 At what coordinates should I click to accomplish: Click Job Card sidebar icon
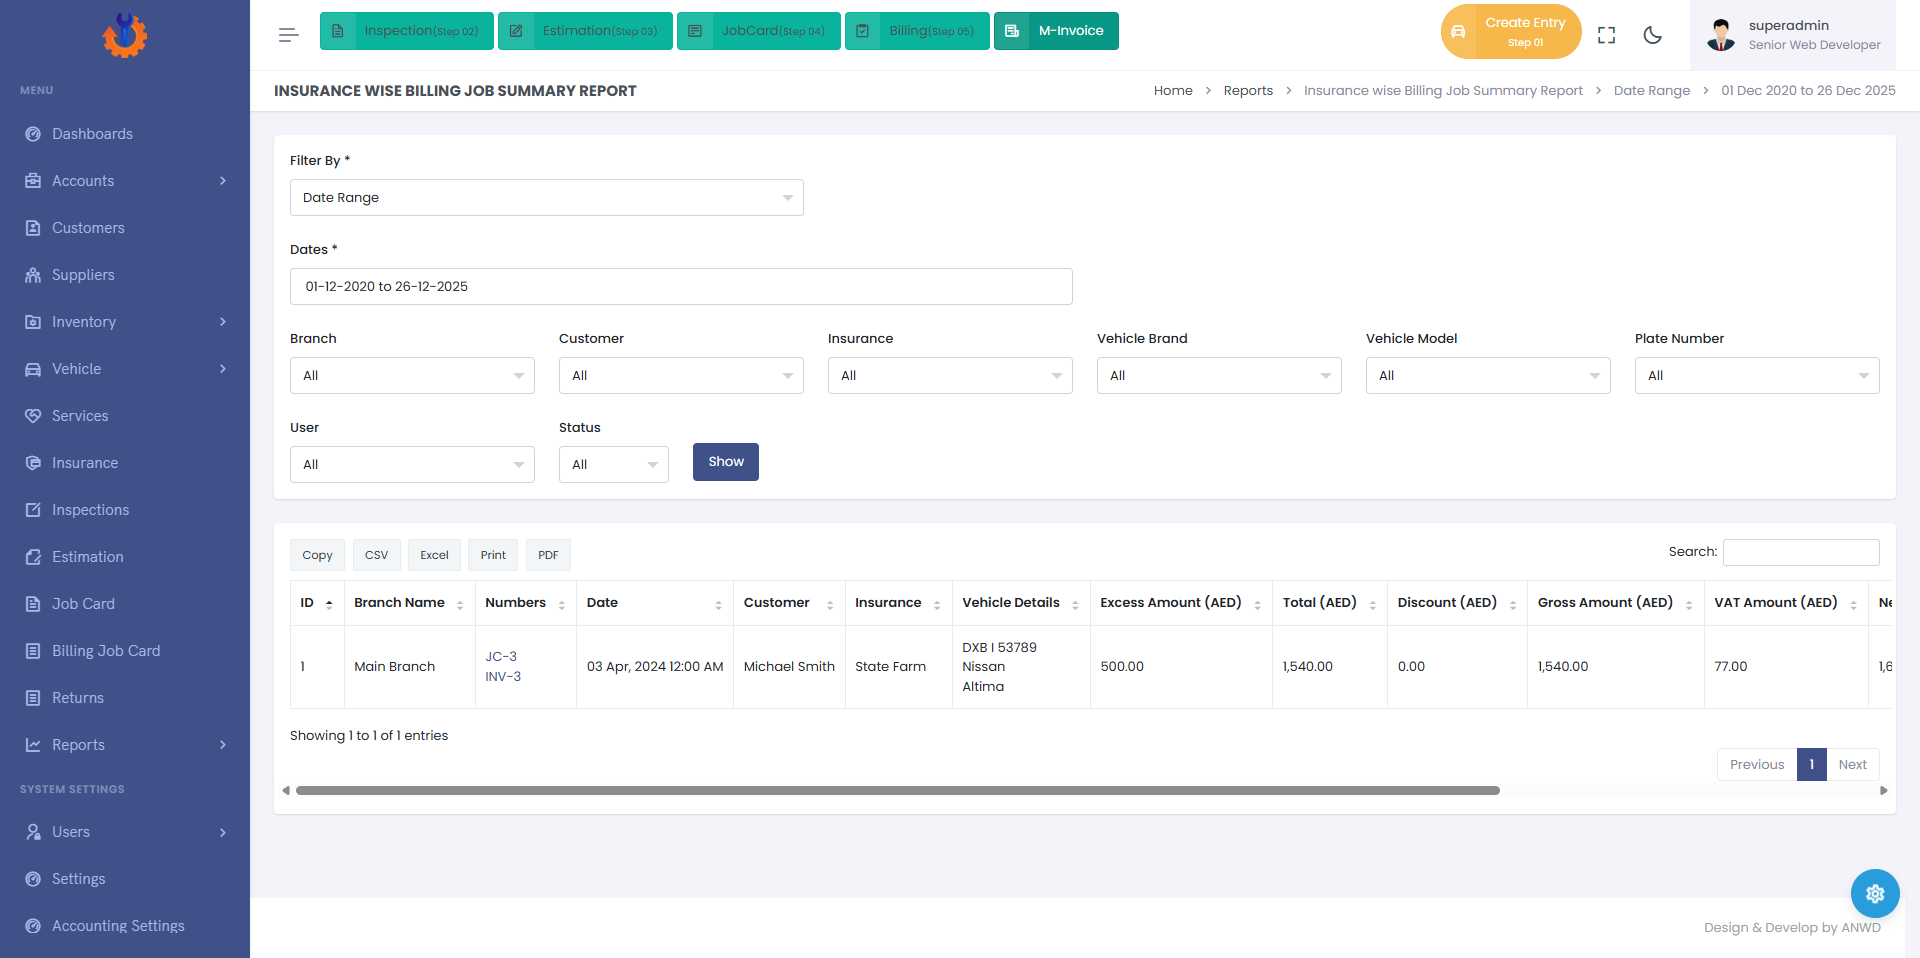33,604
